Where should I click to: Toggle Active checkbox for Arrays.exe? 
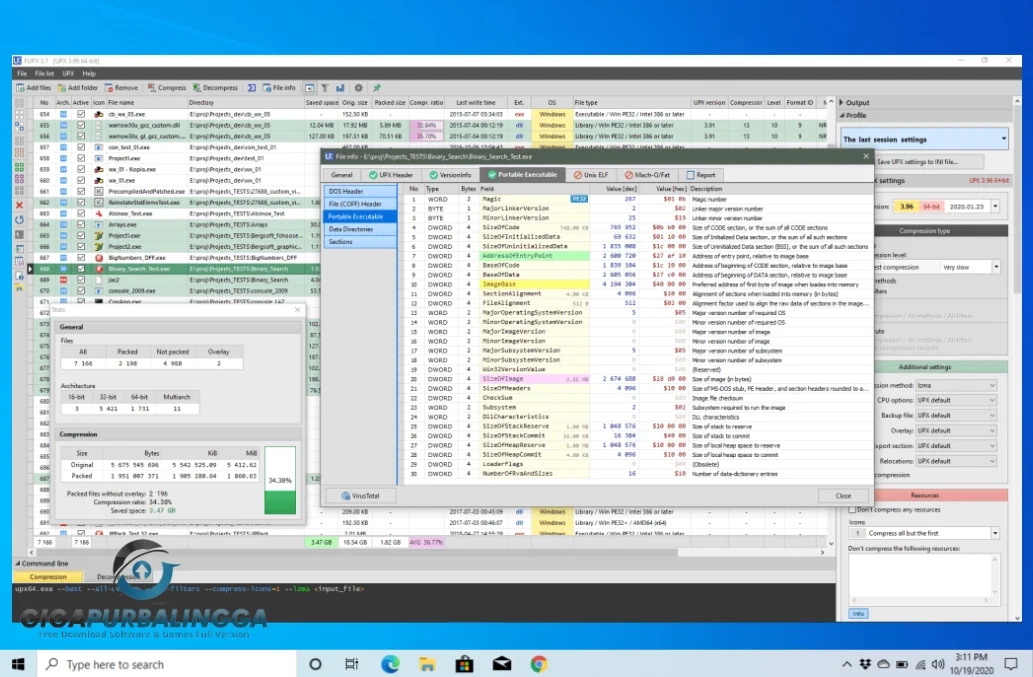pyautogui.click(x=81, y=225)
